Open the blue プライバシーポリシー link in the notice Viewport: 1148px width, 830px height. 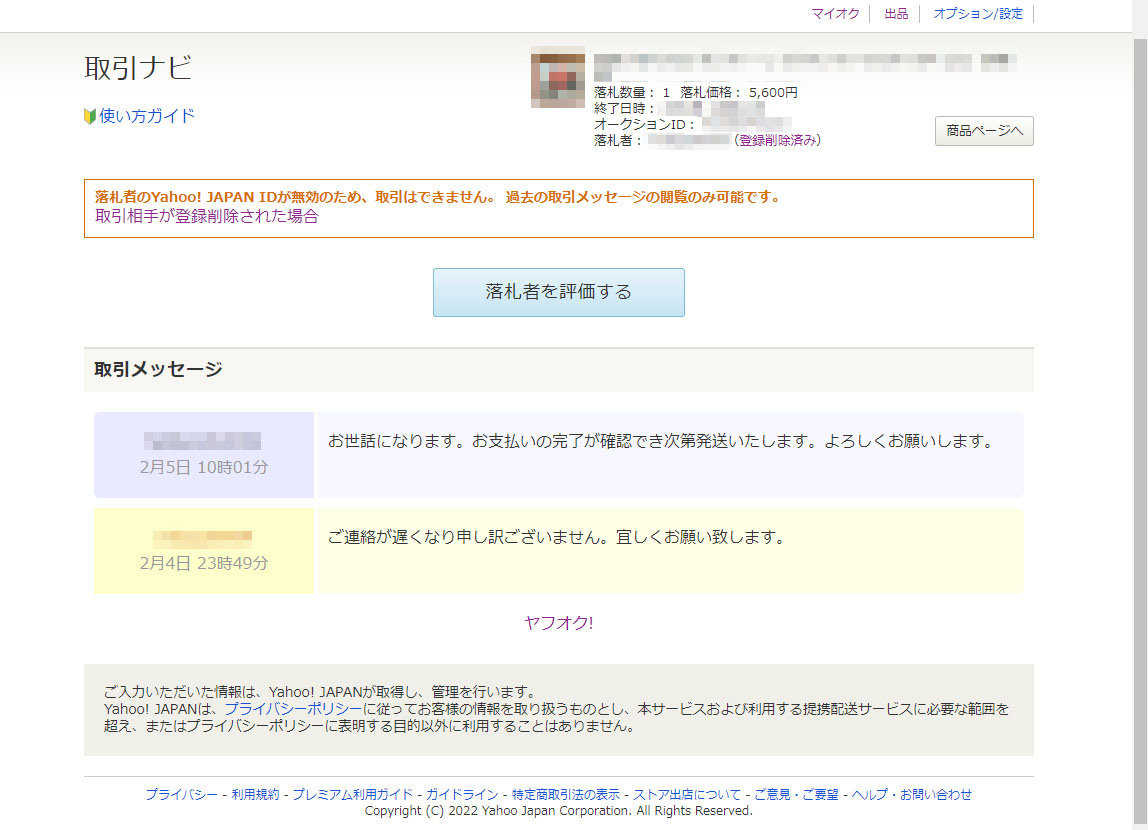tap(292, 709)
